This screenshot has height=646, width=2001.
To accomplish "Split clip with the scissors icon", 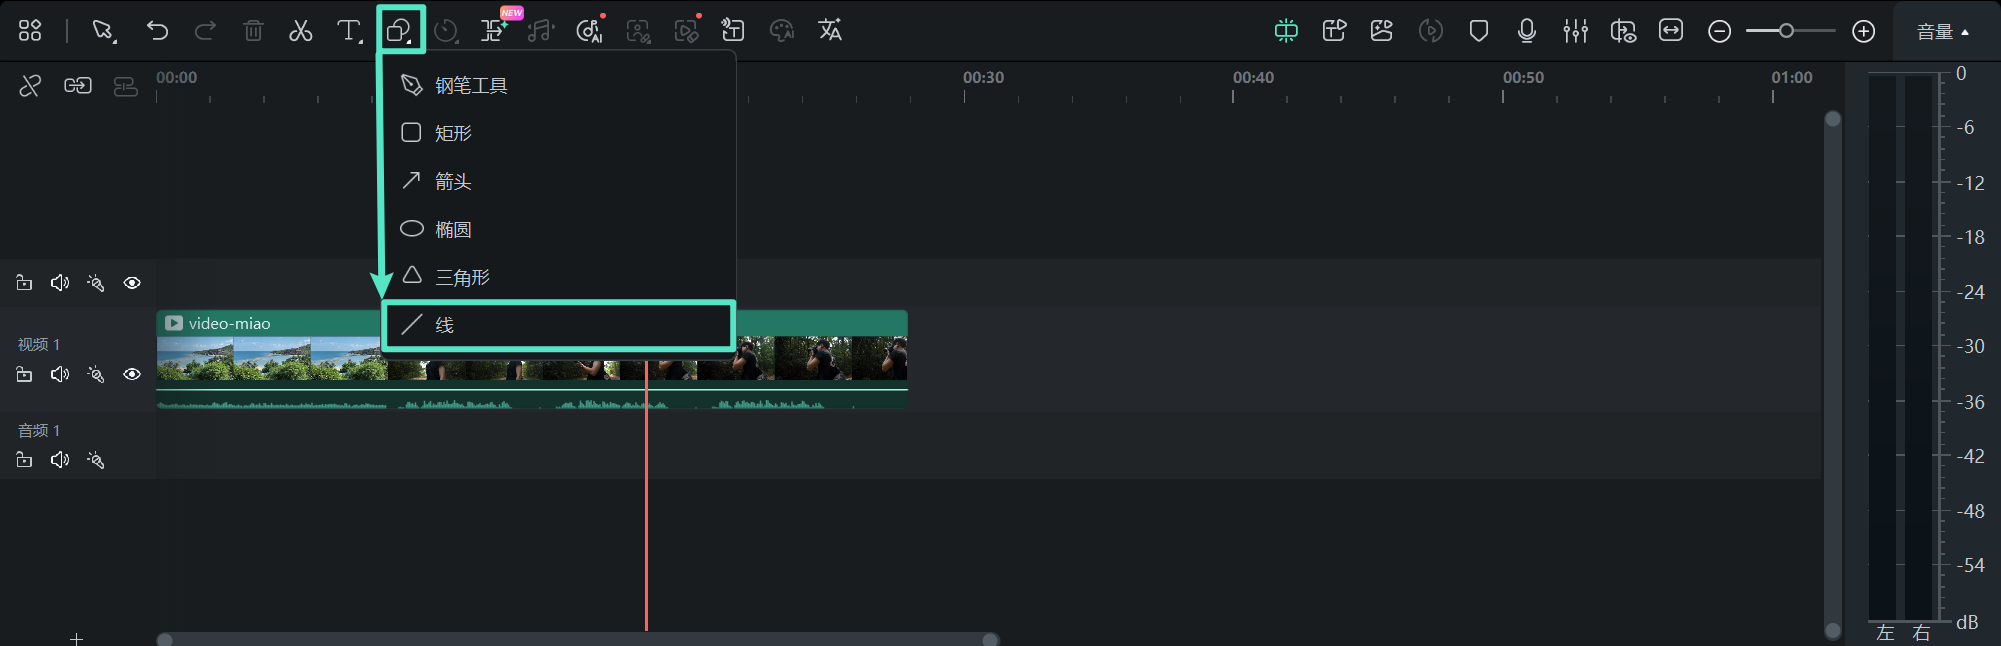I will click(x=300, y=31).
